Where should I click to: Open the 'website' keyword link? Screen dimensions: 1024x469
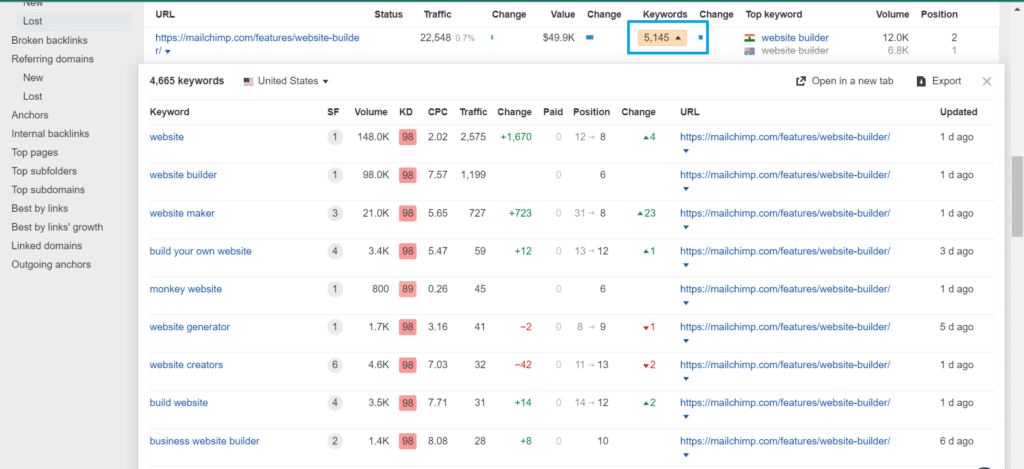(167, 137)
